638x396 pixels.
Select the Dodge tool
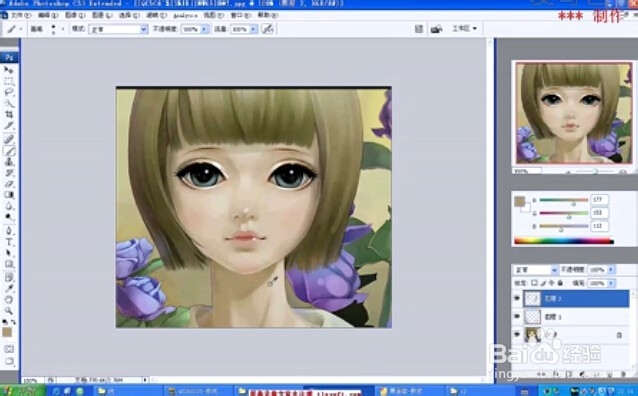tap(9, 217)
